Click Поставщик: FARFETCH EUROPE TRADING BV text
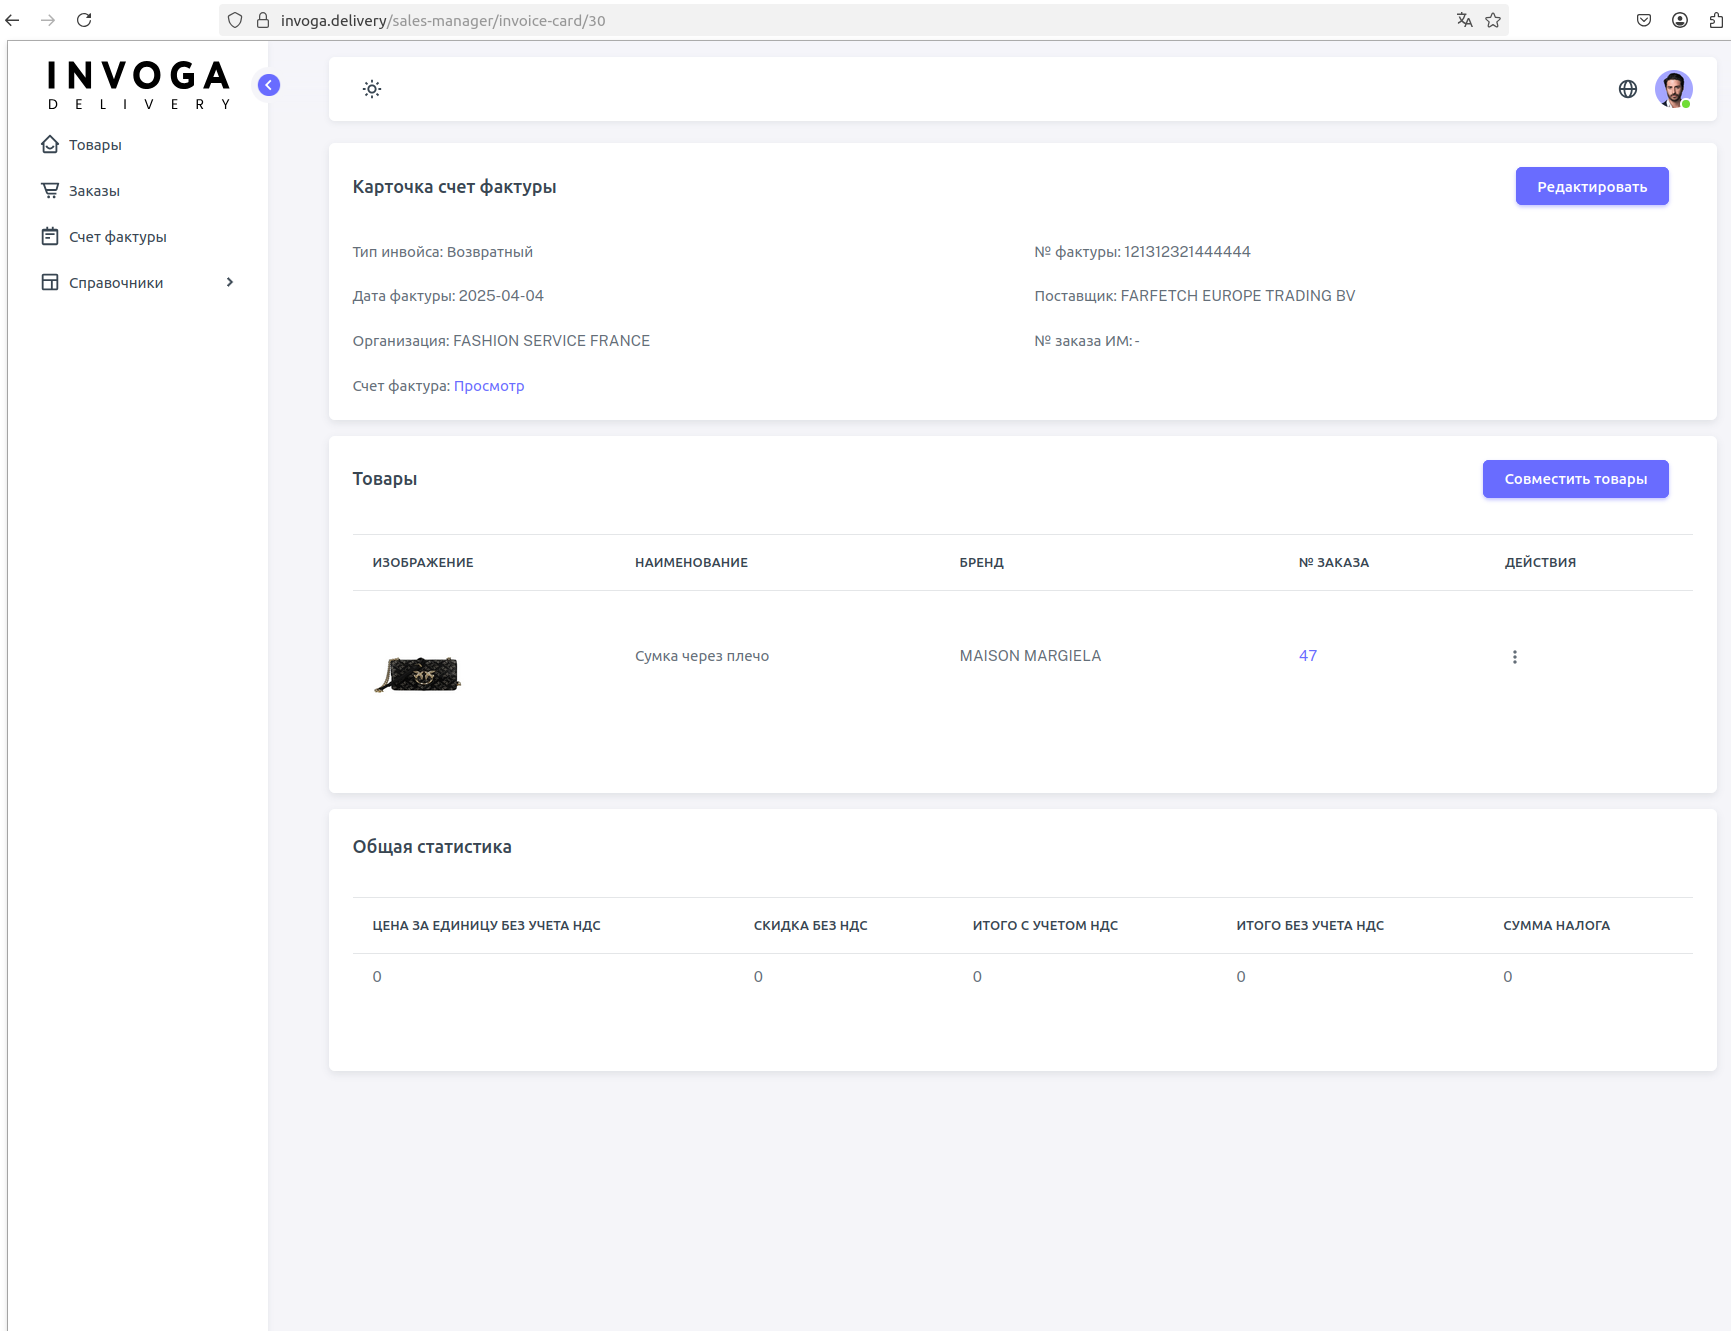Screen dimensions: 1731x1331 [1195, 296]
